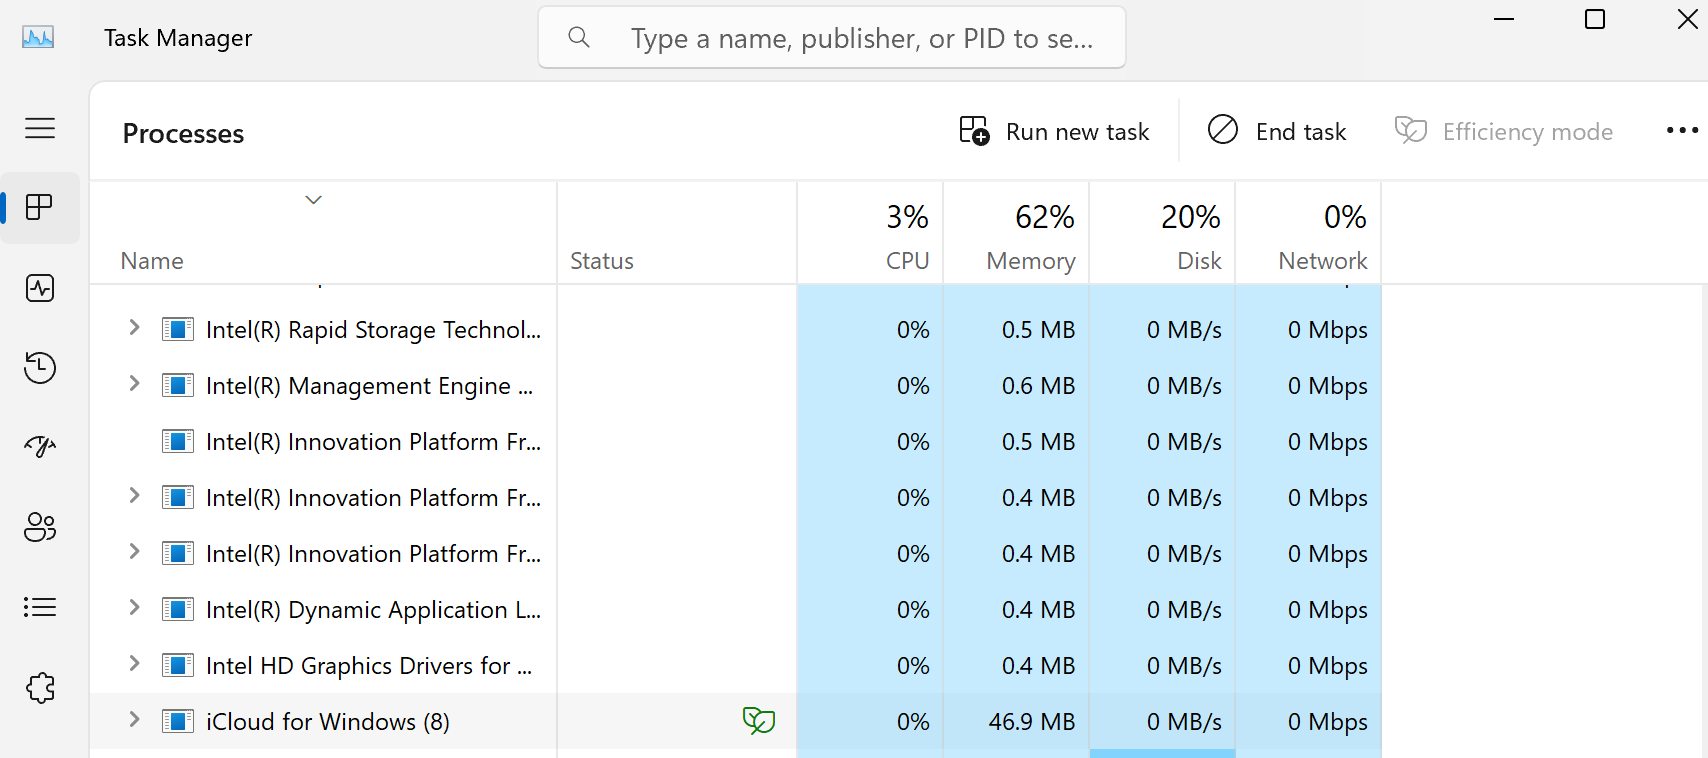Screen dimensions: 1708x758
Task: Open the hamburger navigation menu
Action: tap(40, 128)
